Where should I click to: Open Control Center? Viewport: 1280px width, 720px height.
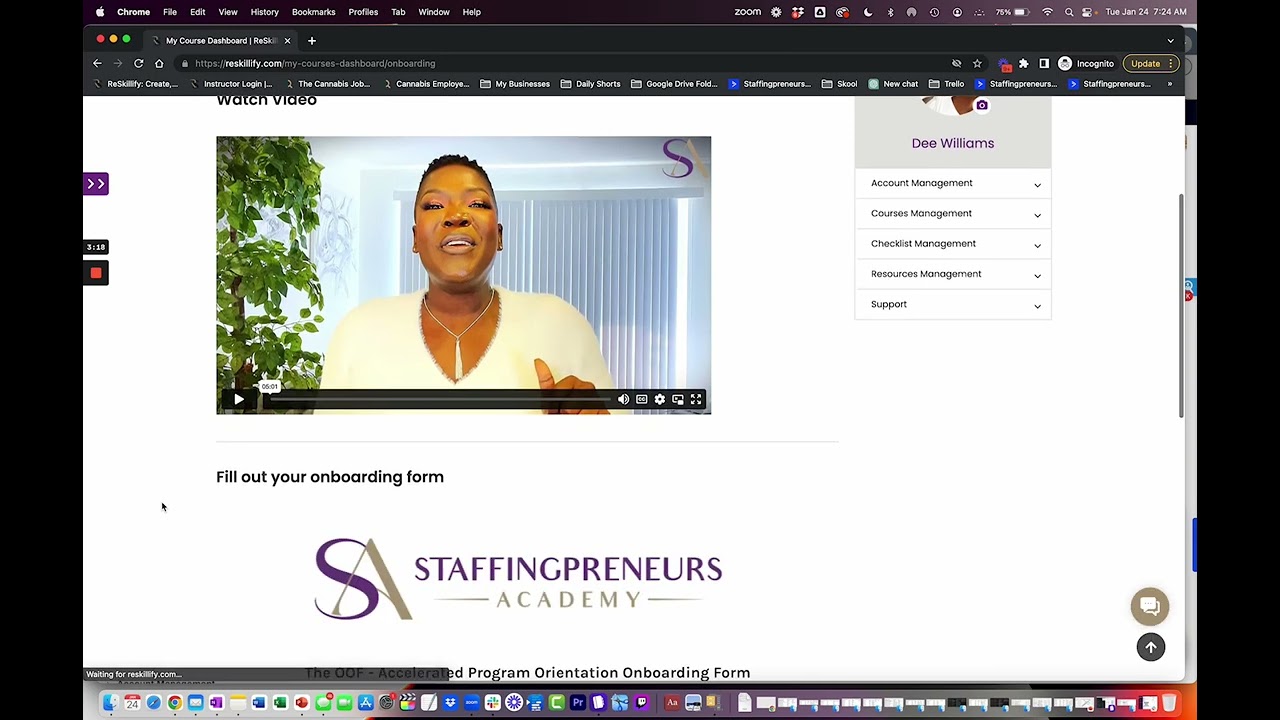[1087, 12]
